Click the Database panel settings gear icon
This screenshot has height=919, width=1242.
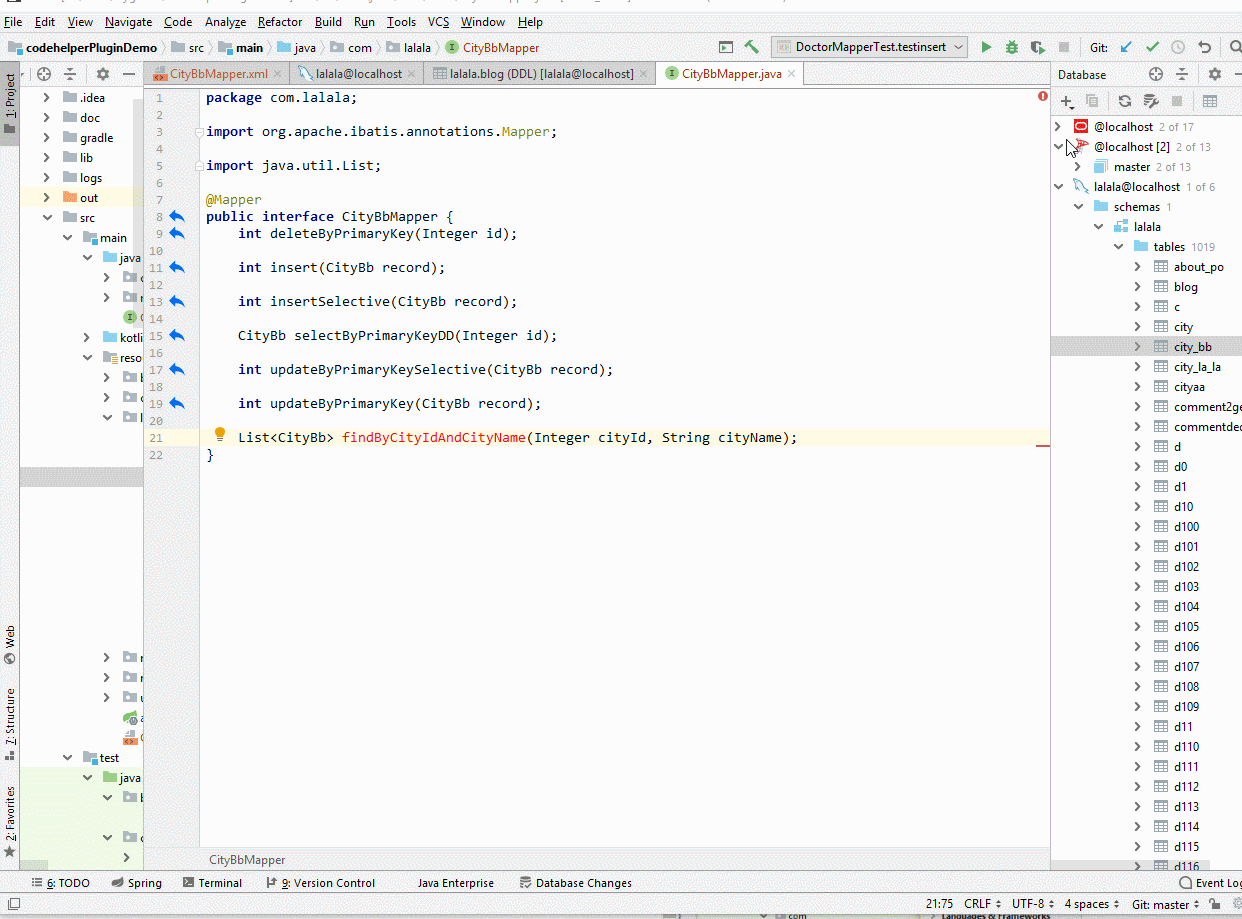tap(1214, 73)
